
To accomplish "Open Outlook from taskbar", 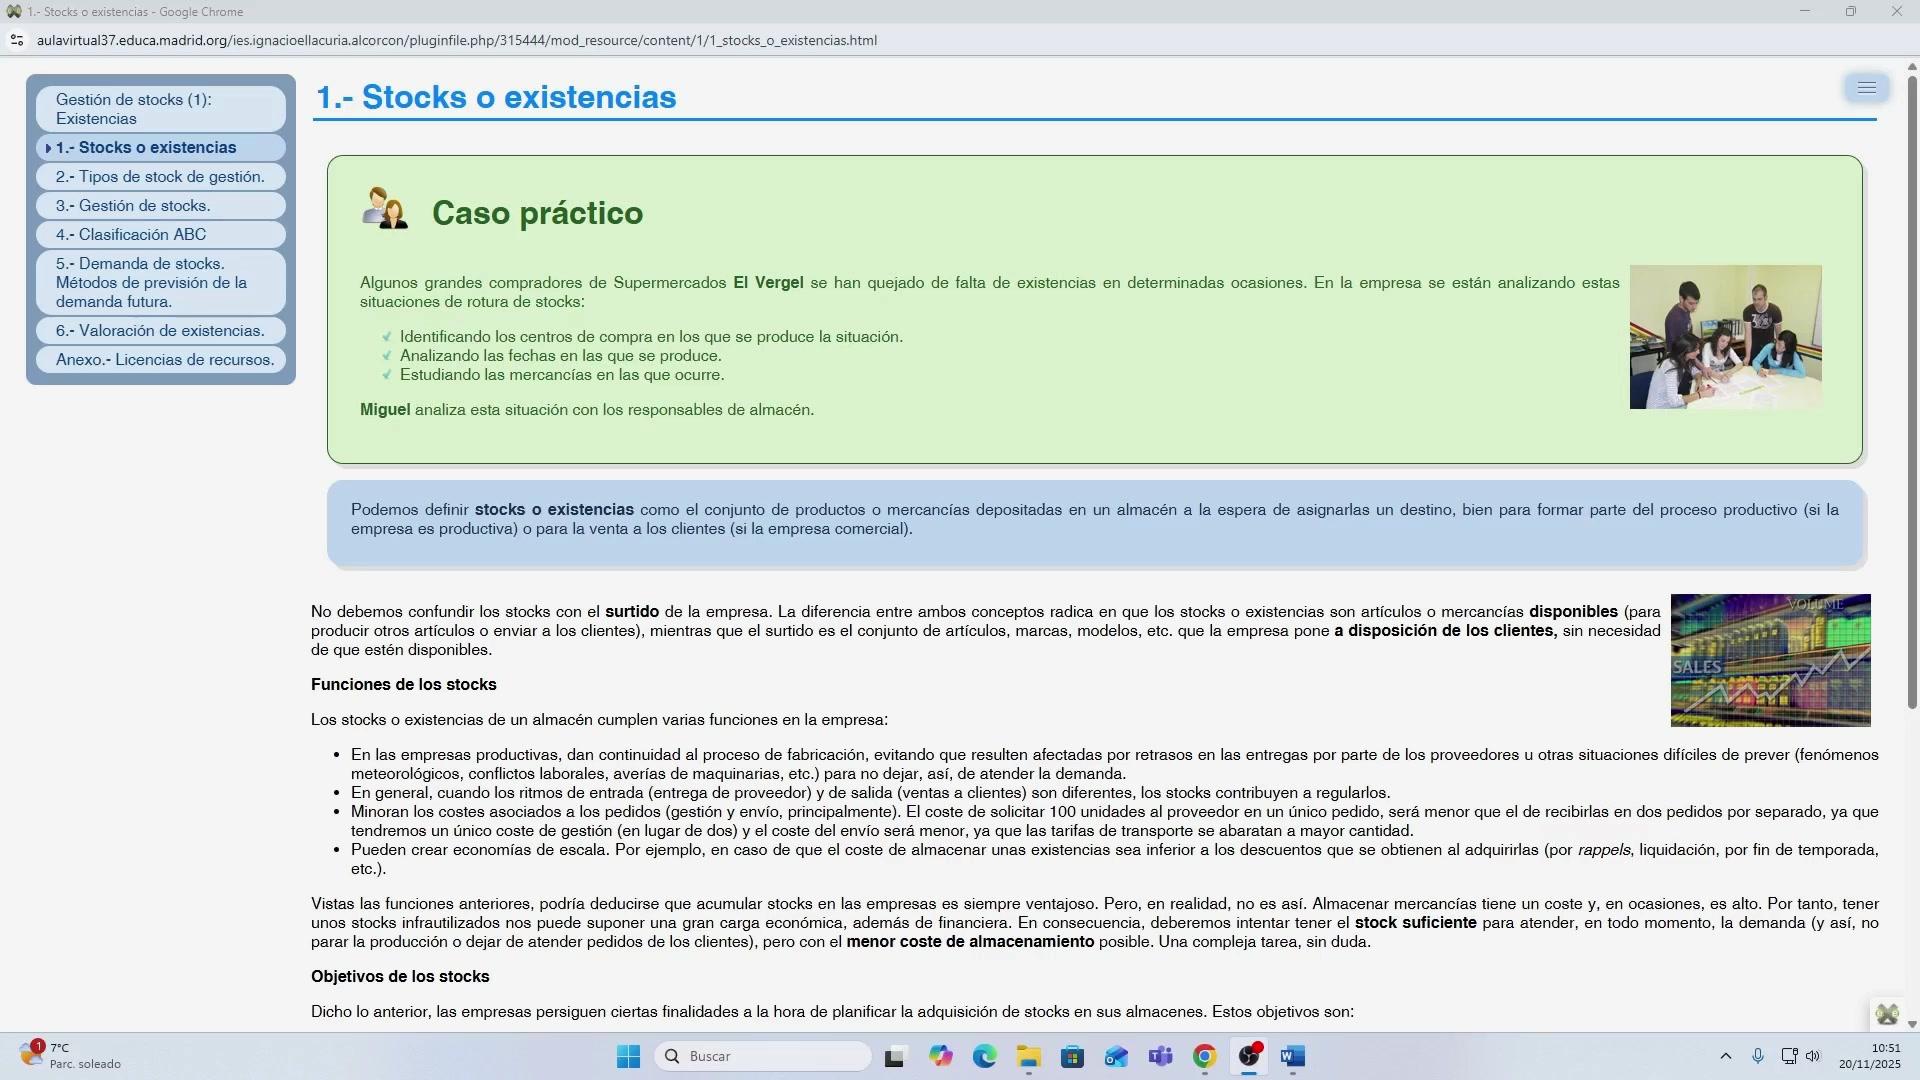I will click(1116, 1057).
